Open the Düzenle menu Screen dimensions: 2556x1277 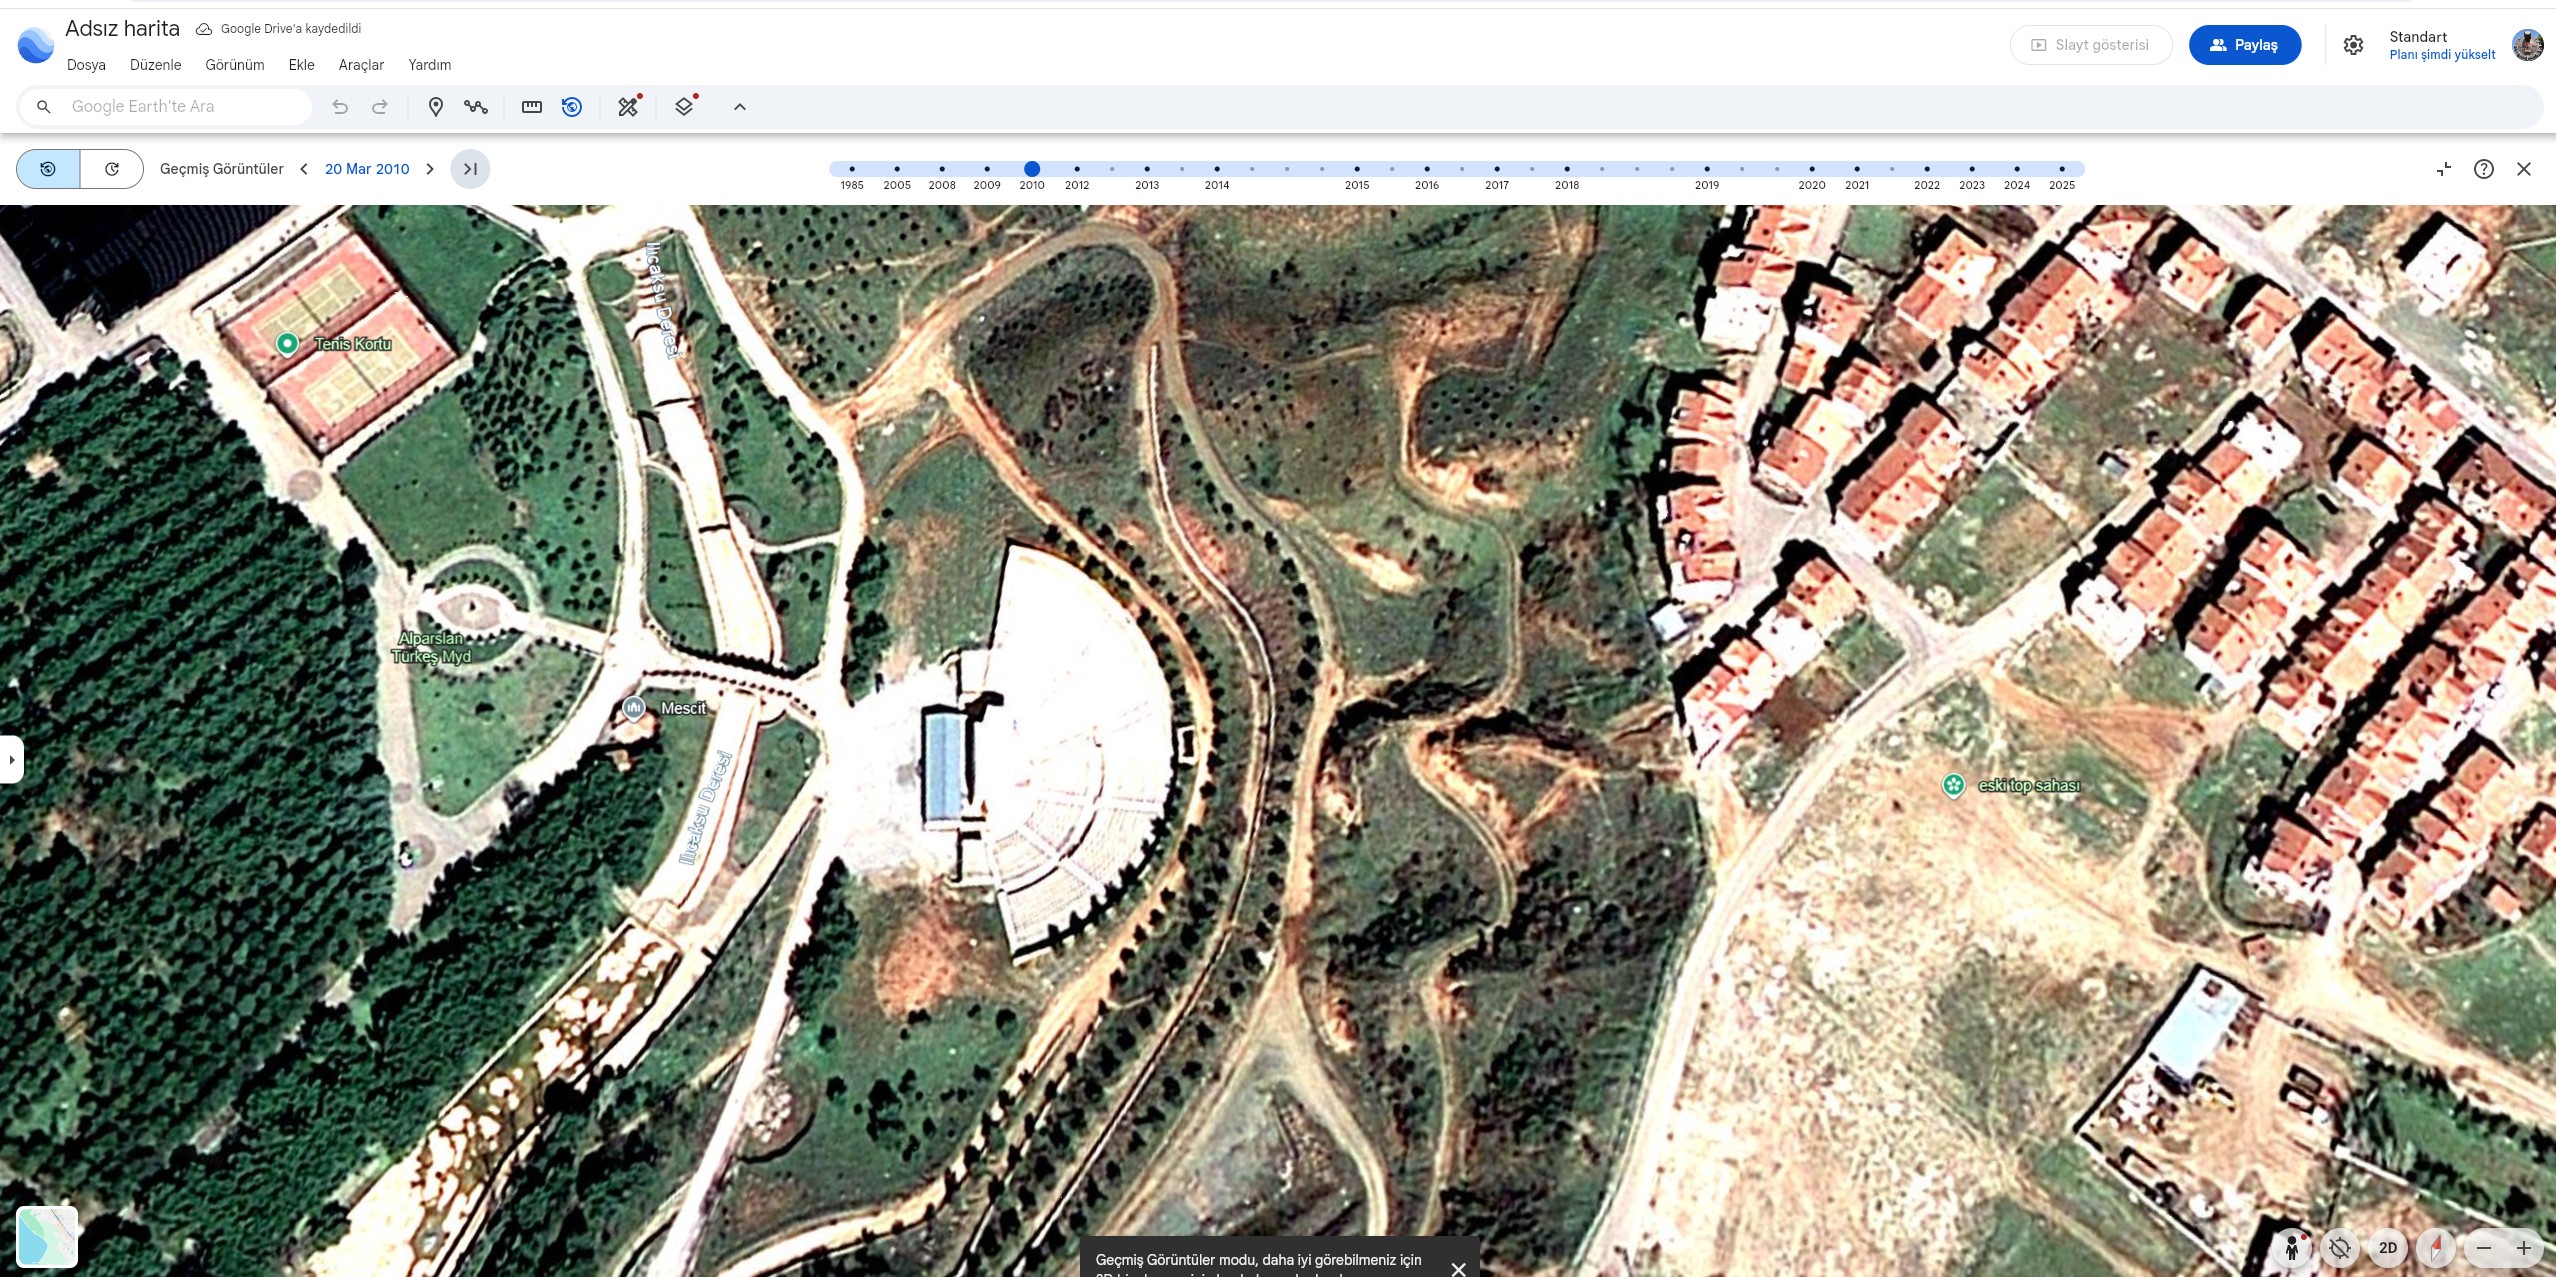click(155, 65)
